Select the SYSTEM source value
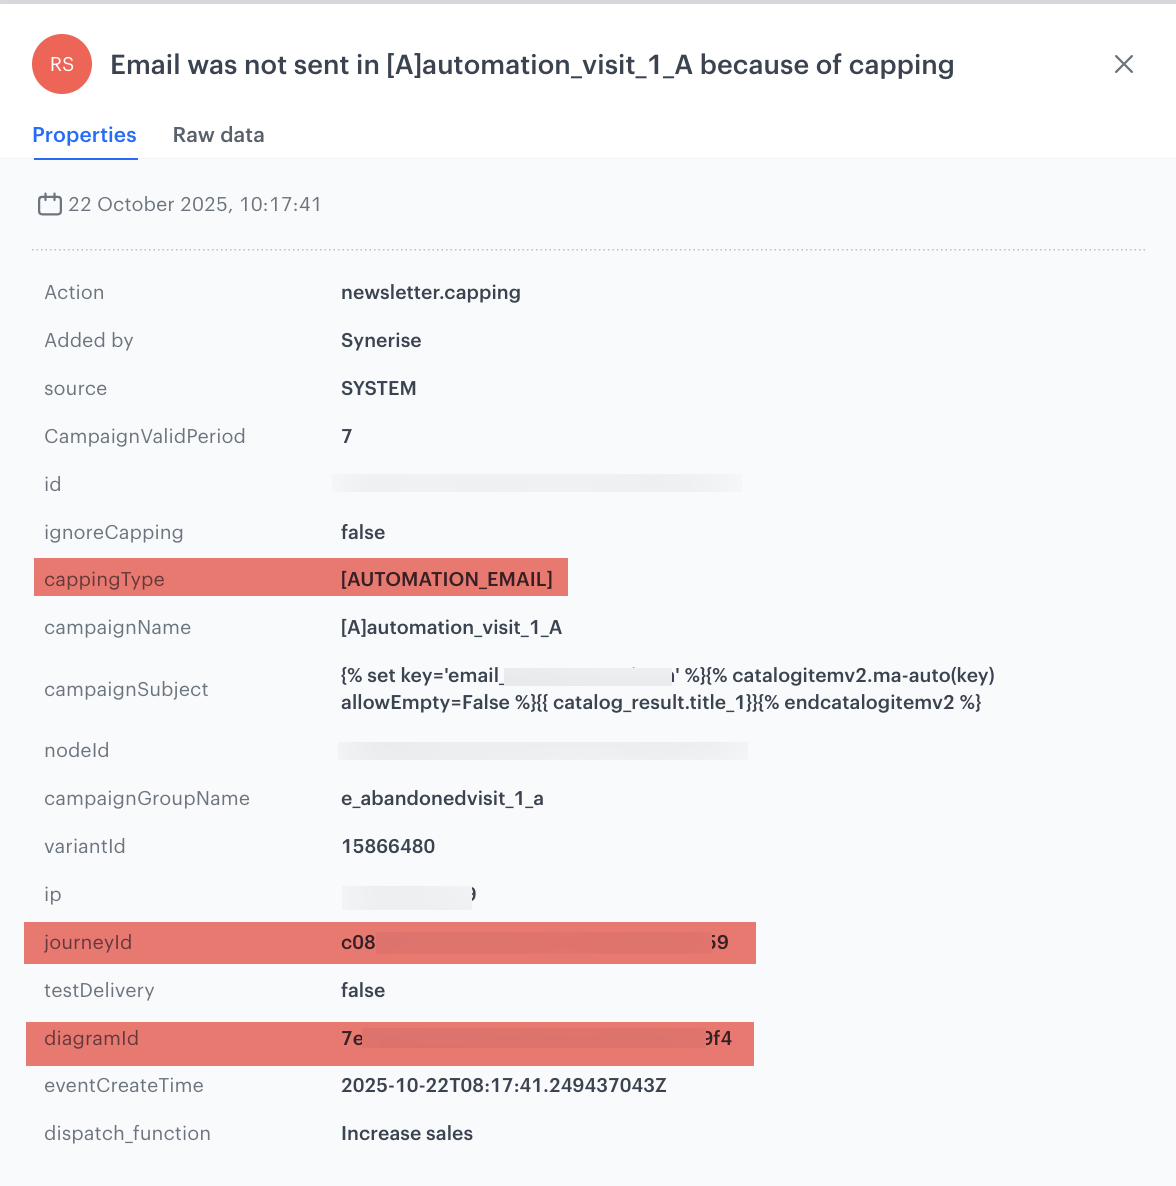 click(x=378, y=388)
